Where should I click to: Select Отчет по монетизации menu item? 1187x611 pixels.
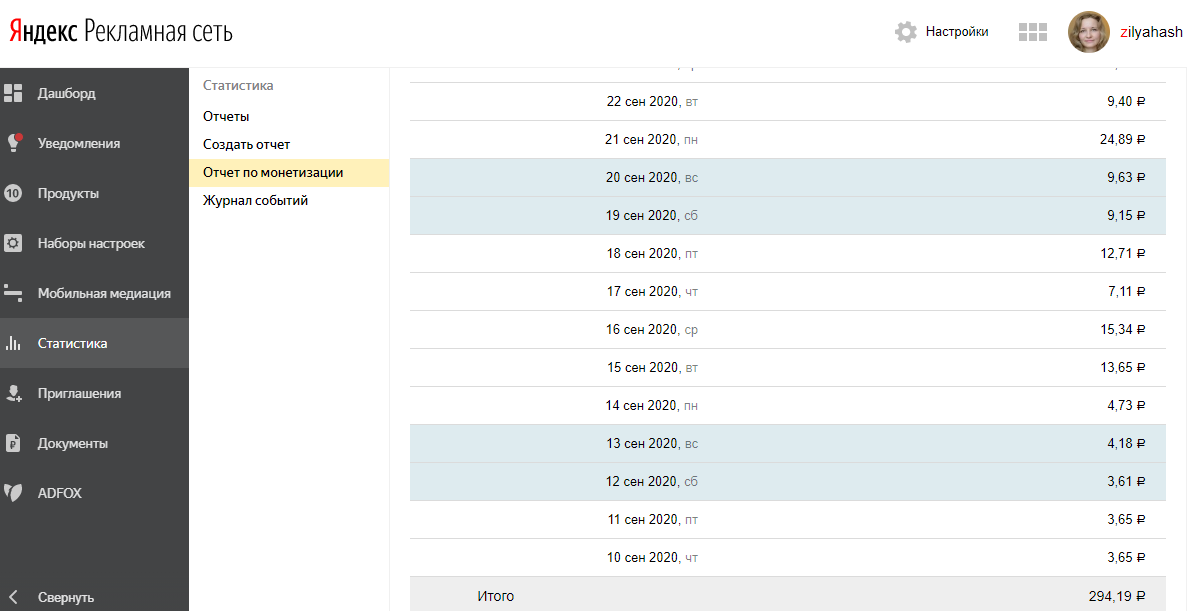point(273,172)
